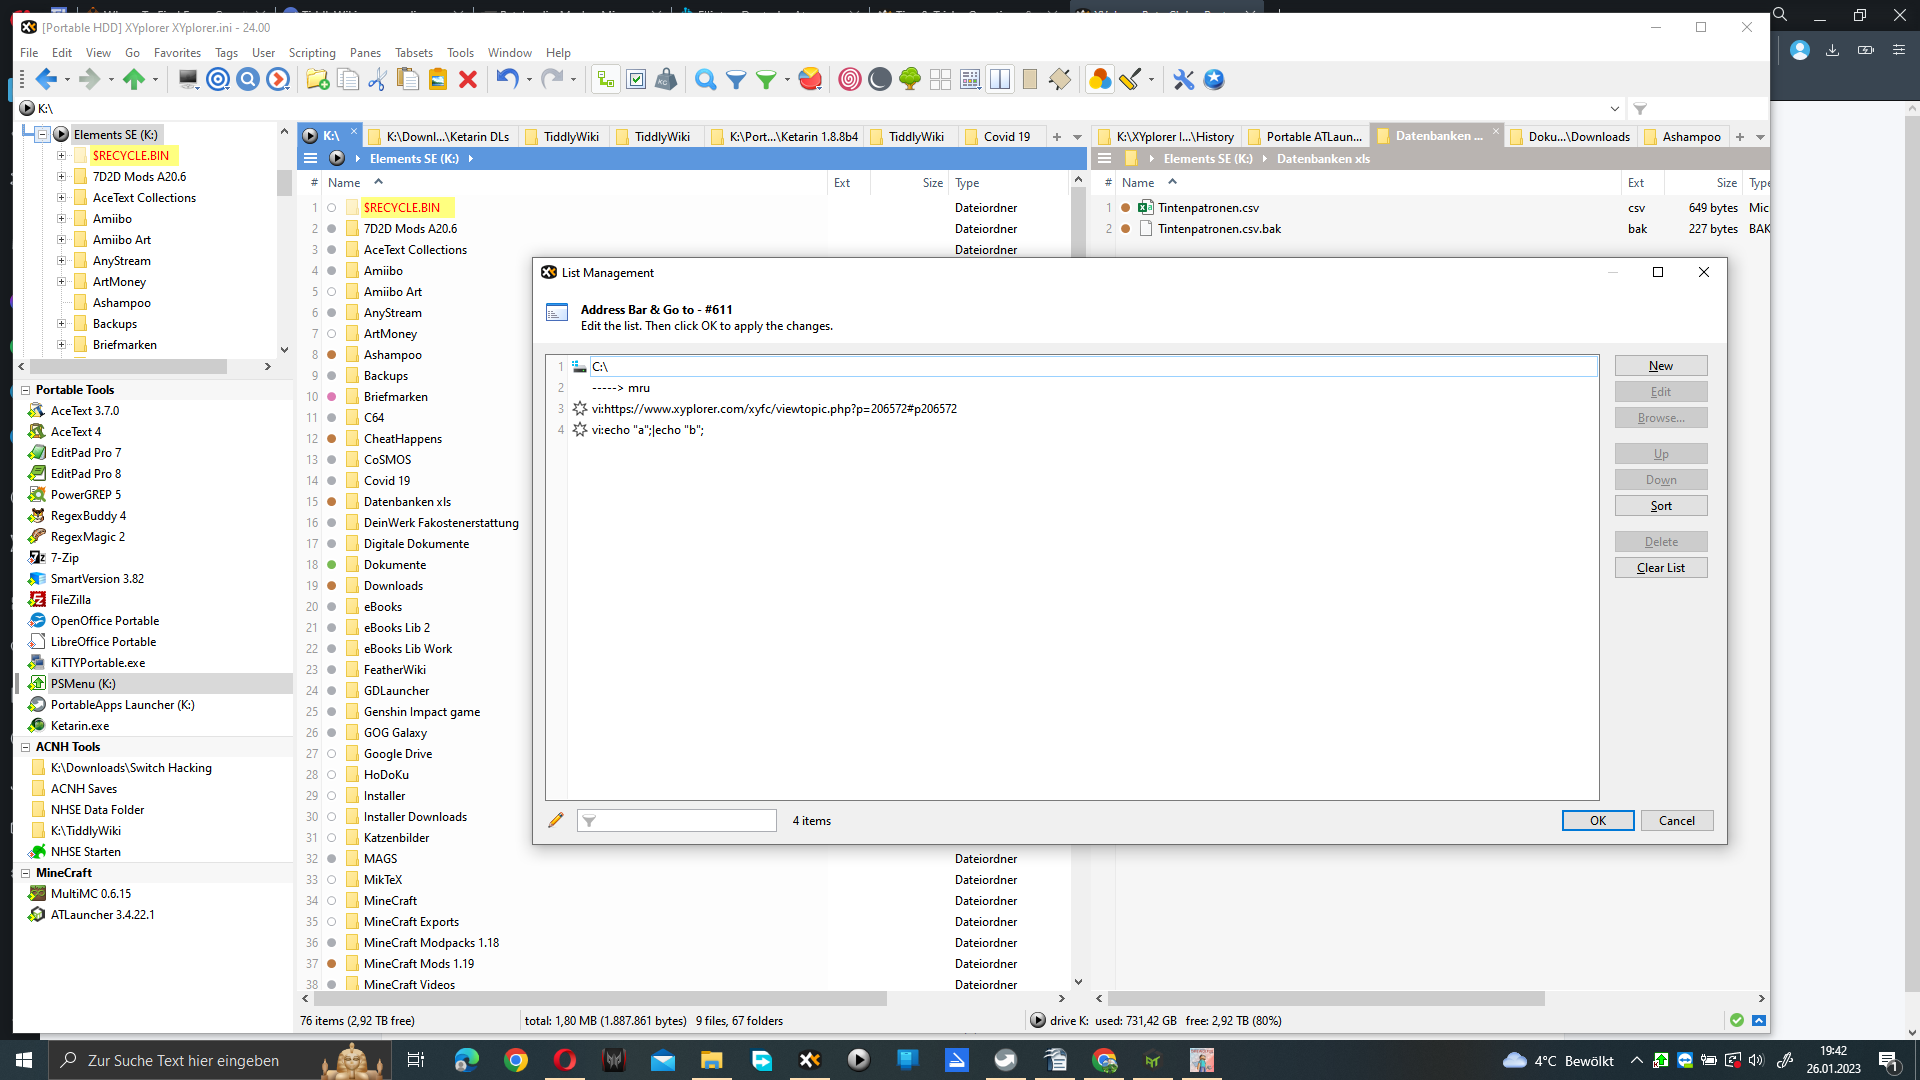Image resolution: width=1920 pixels, height=1080 pixels.
Task: Toggle the green Live Filter funnel
Action: tap(766, 80)
